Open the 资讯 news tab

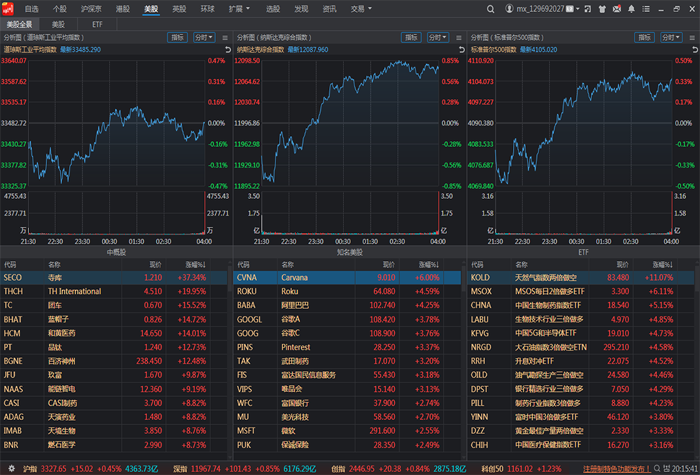click(329, 8)
